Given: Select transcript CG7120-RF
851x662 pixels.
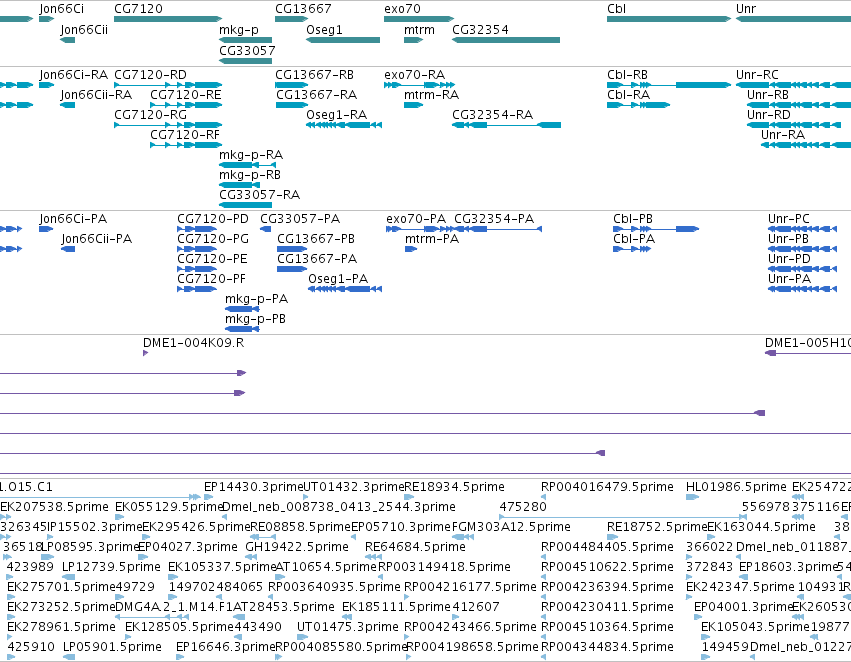Looking at the screenshot, I should tap(186, 145).
